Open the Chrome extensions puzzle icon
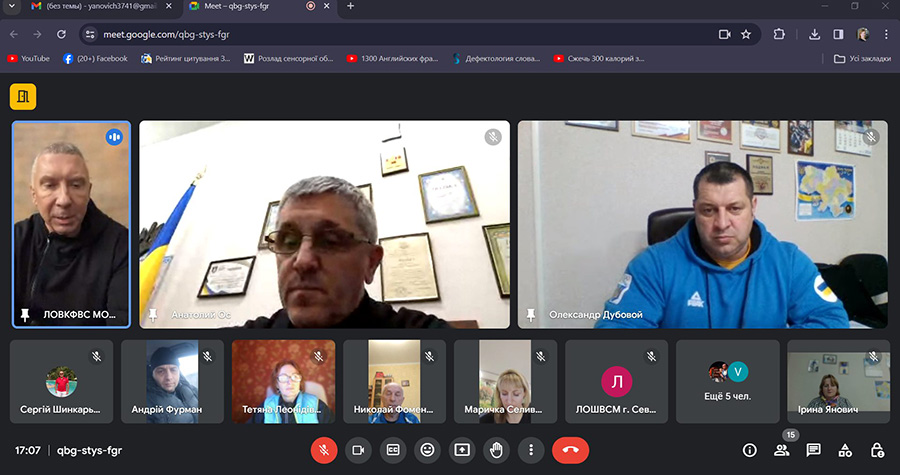Viewport: 900px width, 475px height. [779, 34]
